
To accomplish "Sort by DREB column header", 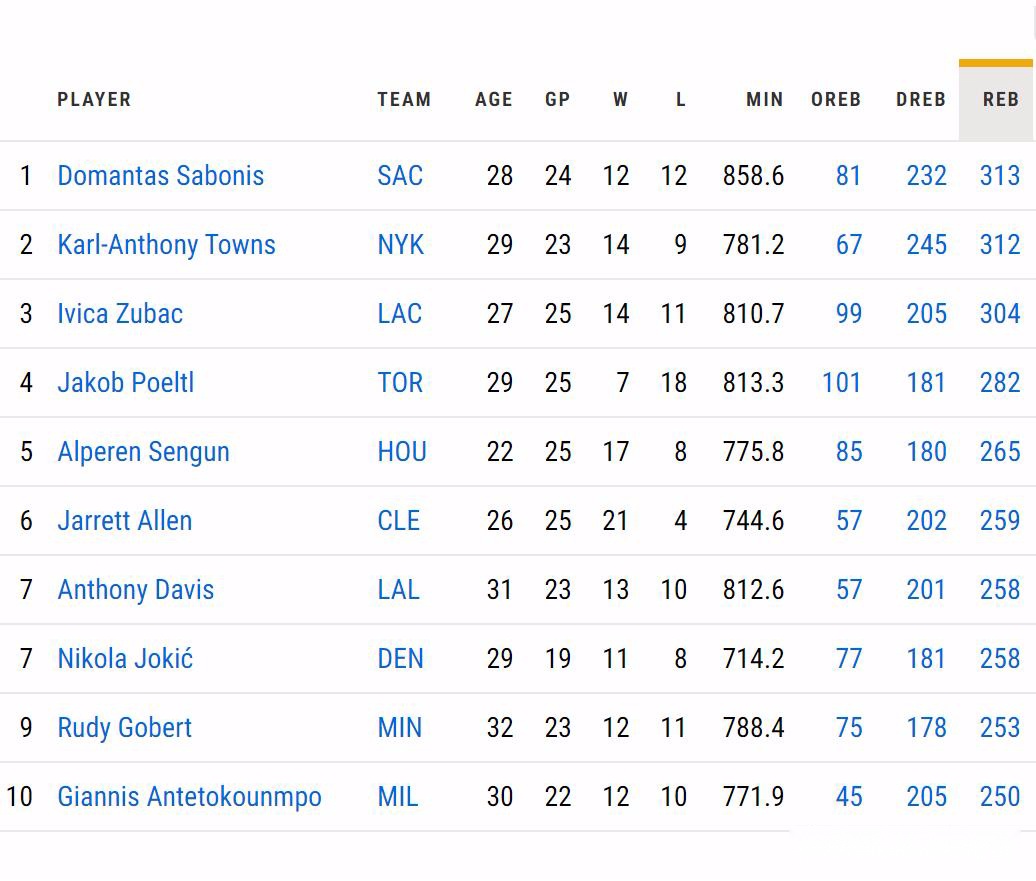I will point(920,100).
